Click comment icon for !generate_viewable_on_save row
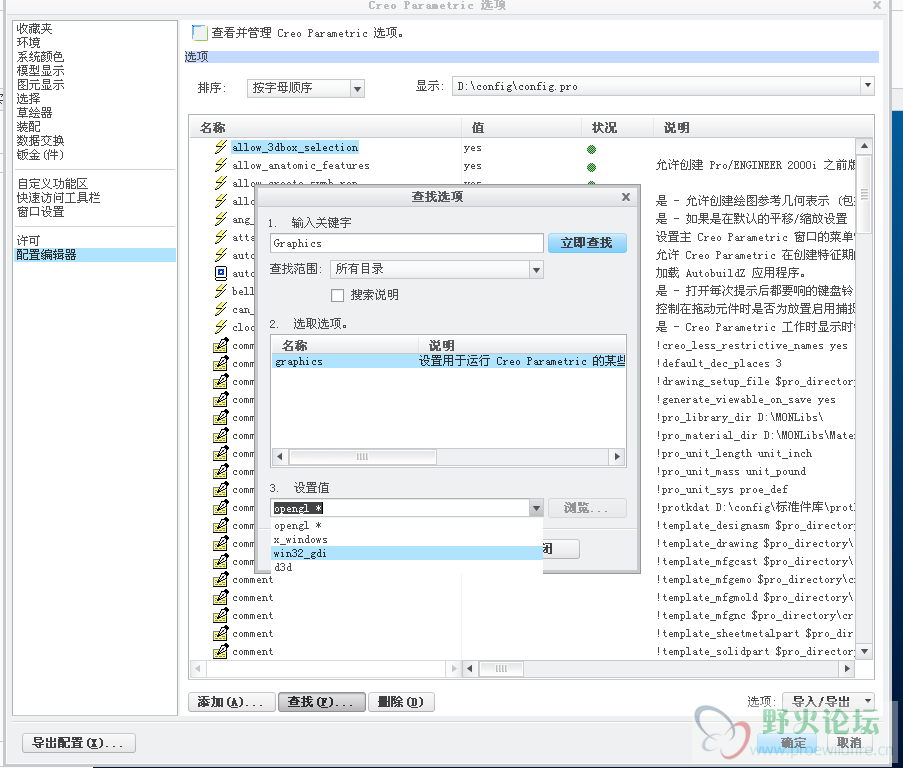Image resolution: width=903 pixels, height=768 pixels. (221, 399)
